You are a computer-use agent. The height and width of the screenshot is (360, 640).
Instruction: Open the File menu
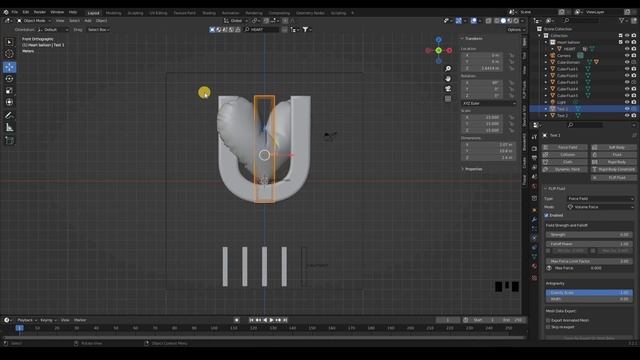click(15, 12)
